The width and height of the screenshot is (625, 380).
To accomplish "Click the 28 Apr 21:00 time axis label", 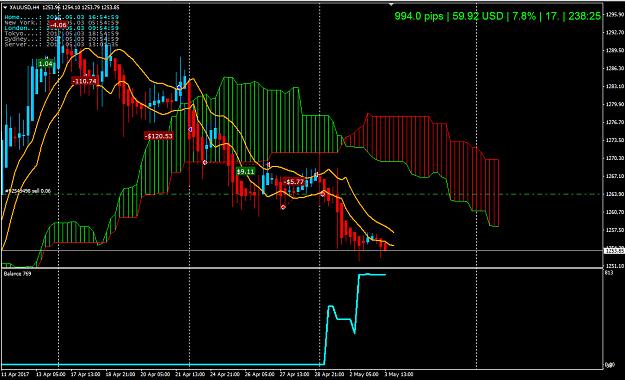I will click(x=329, y=374).
